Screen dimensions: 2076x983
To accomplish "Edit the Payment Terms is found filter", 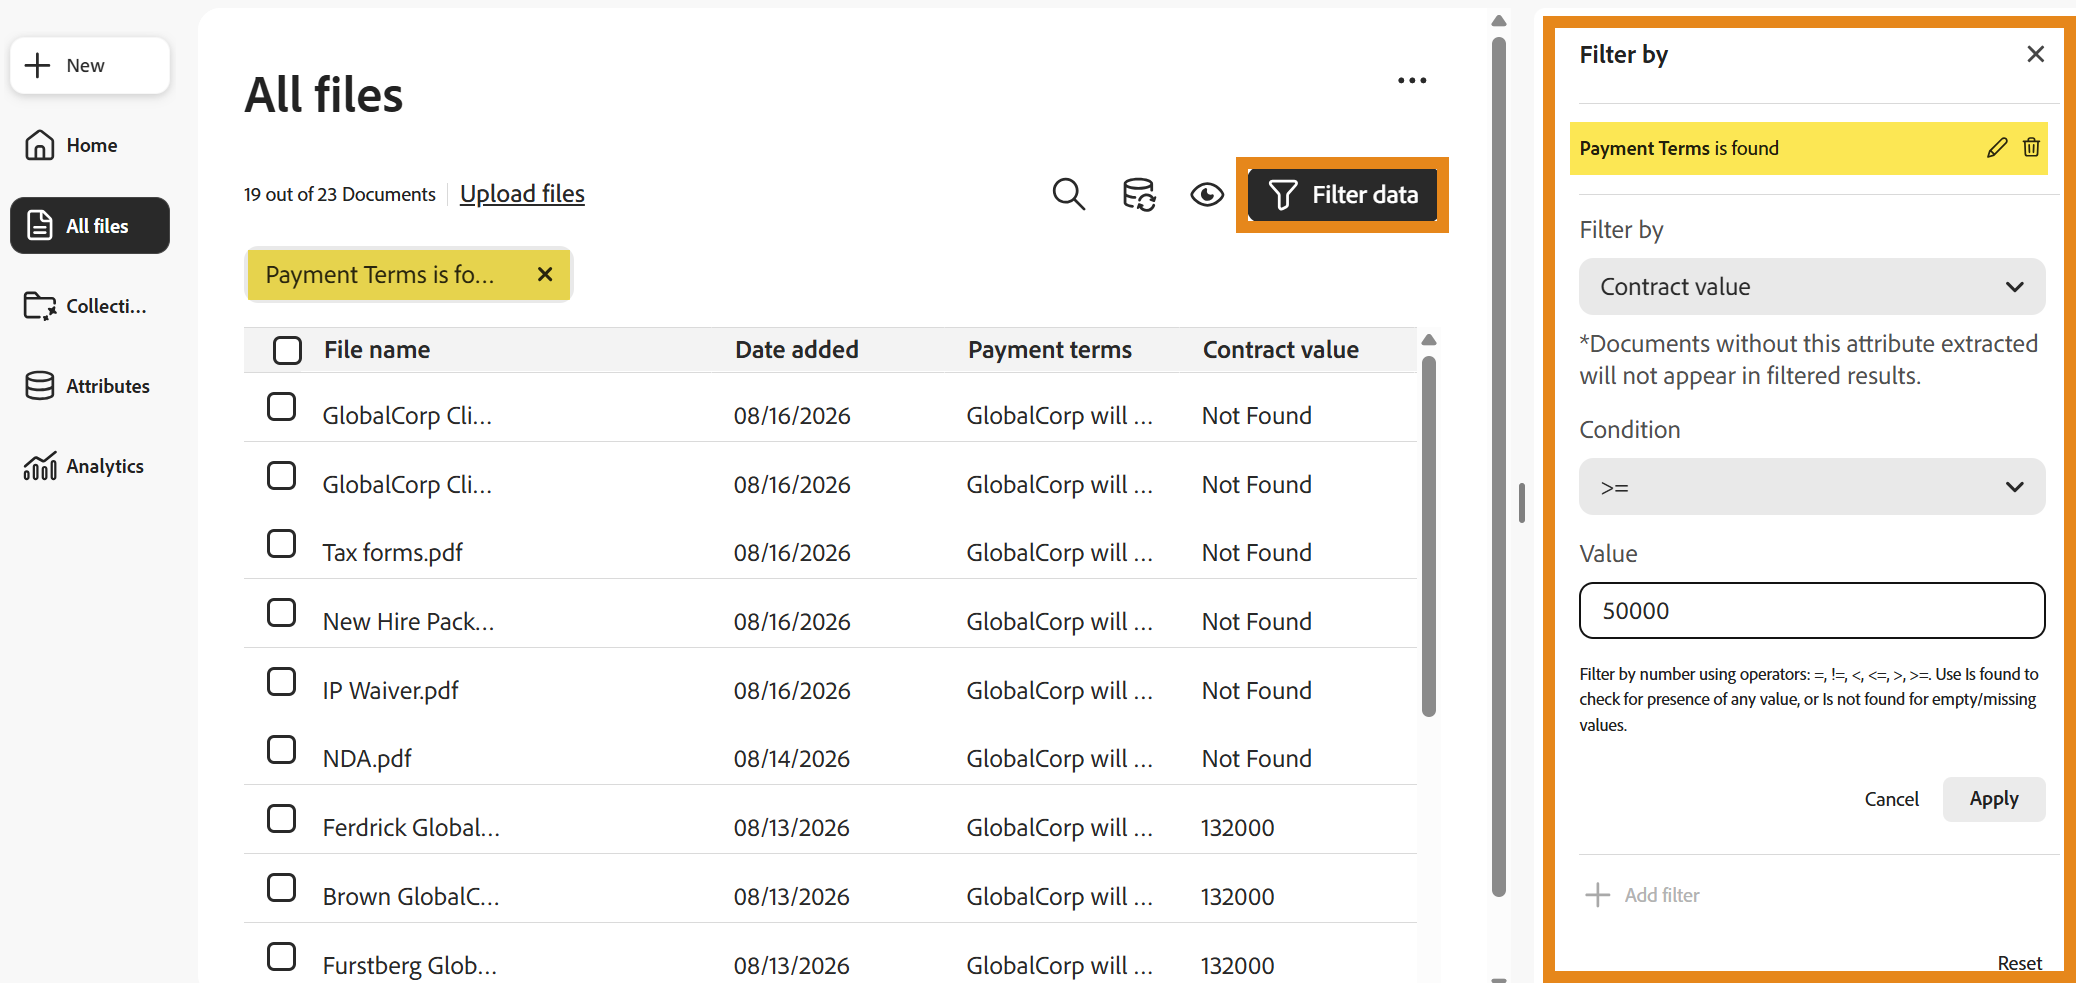I will pos(1997,148).
